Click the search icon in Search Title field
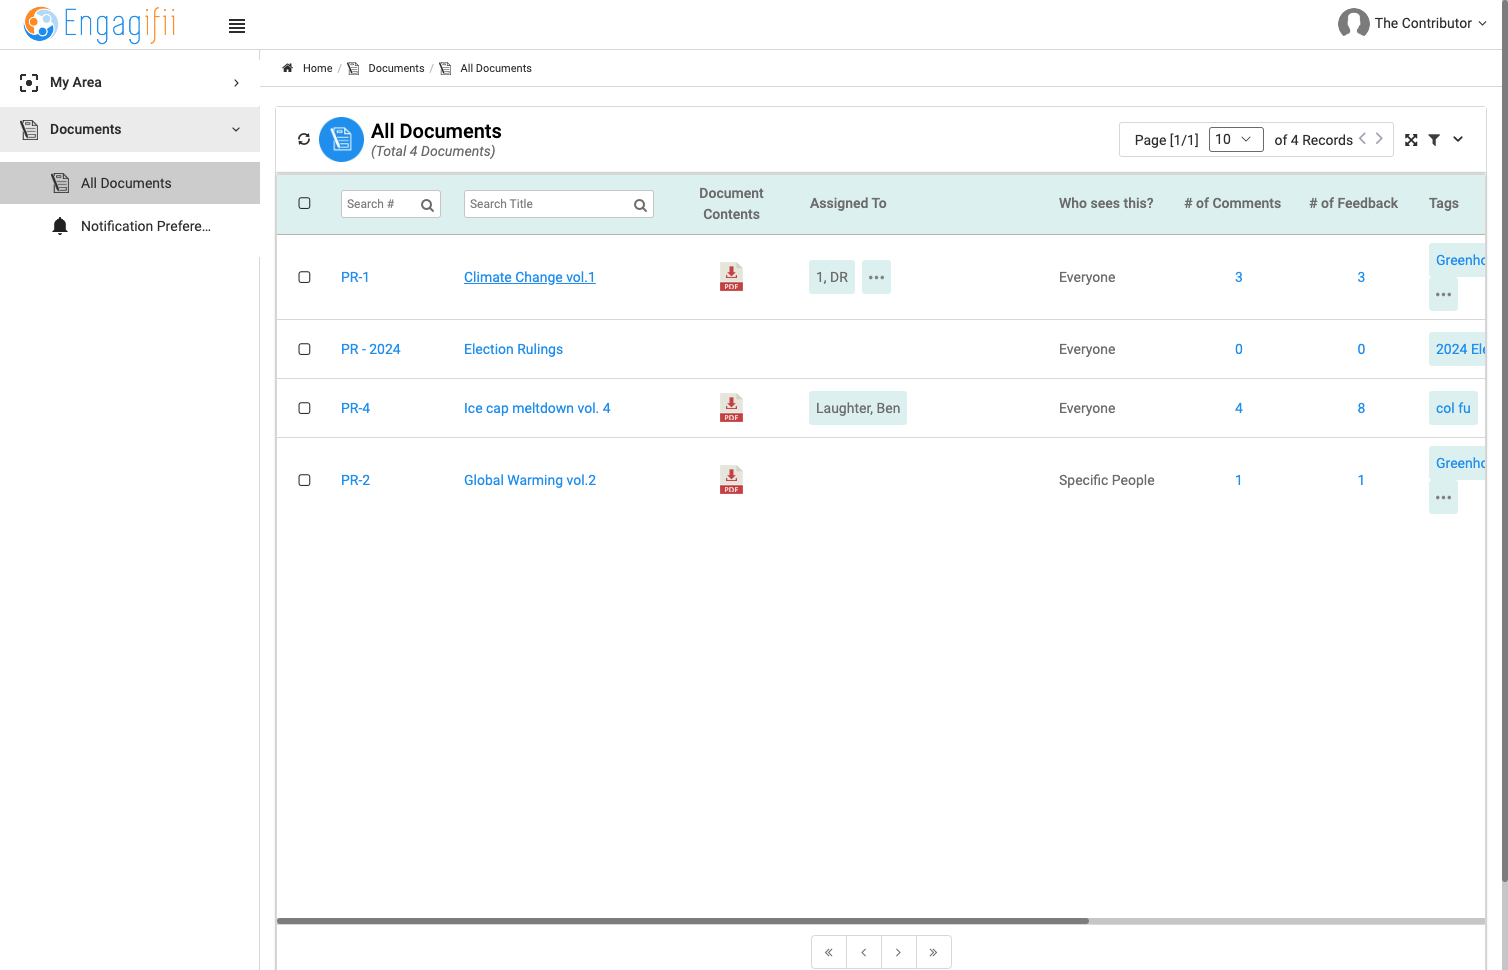Screen dimensions: 1508x970 [640, 205]
